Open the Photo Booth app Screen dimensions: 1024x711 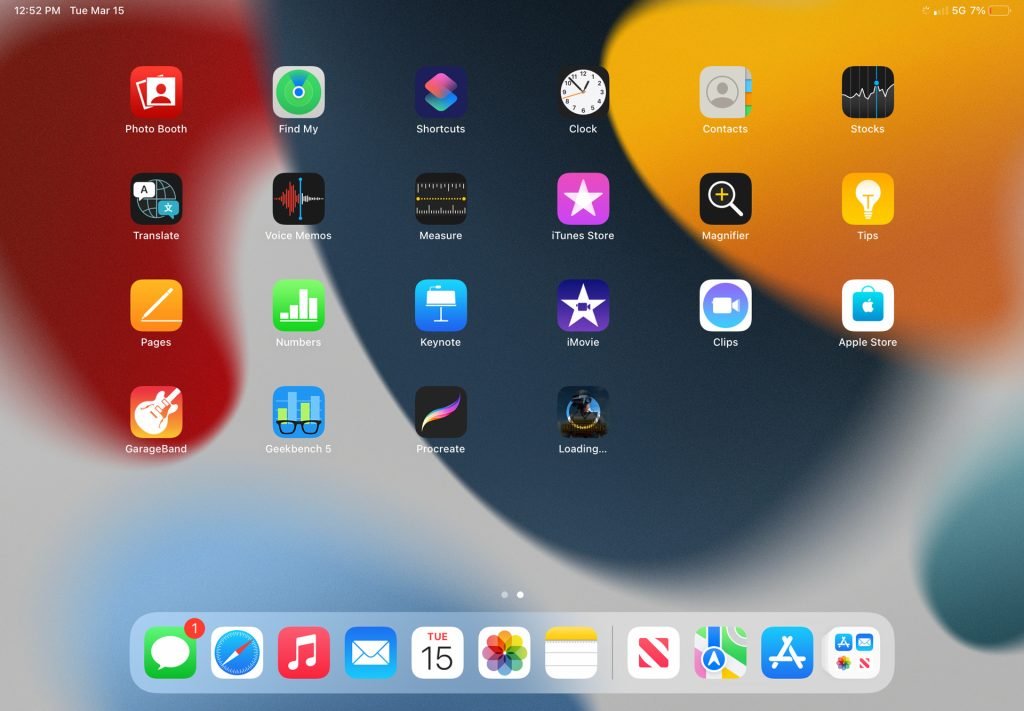coord(156,92)
